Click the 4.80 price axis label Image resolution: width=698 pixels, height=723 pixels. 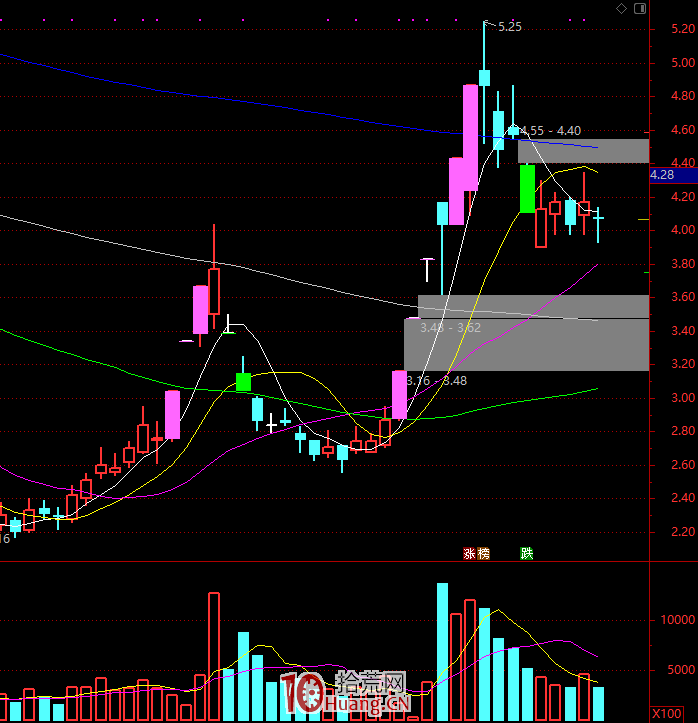(x=683, y=96)
